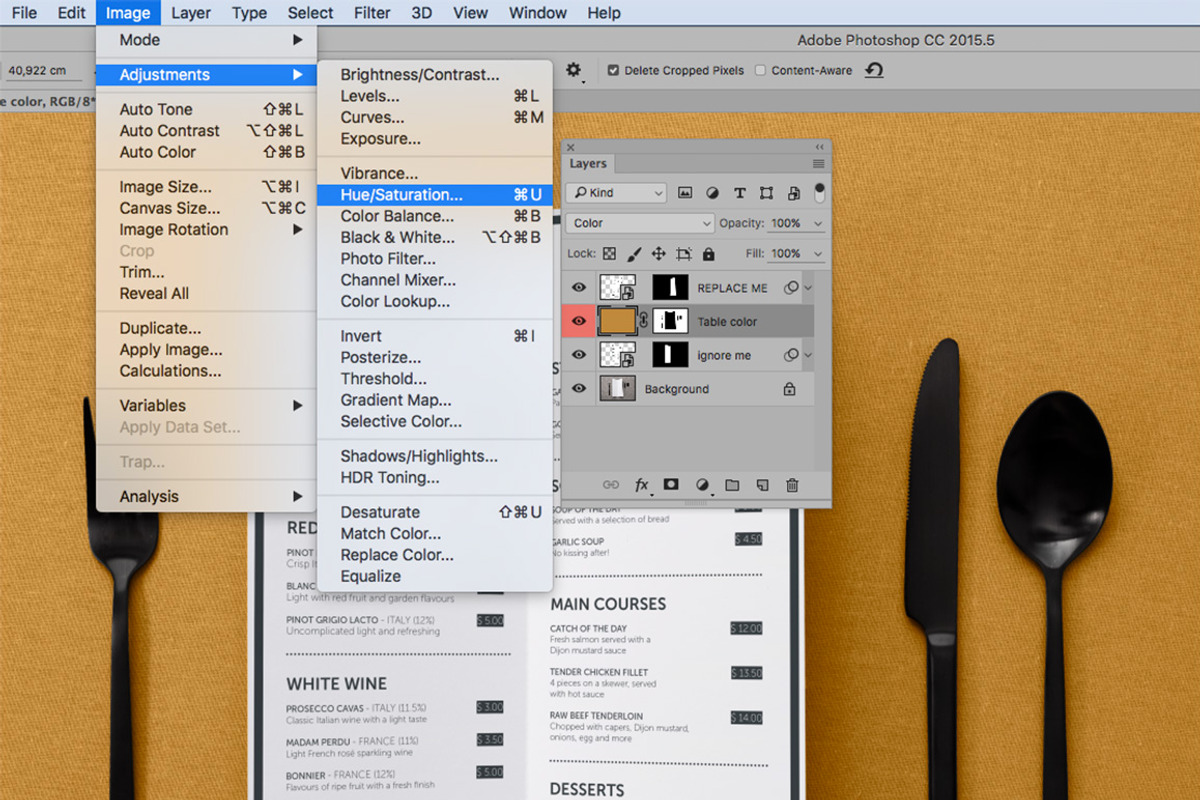Create new fill or adjustment layer icon
This screenshot has width=1200, height=800.
click(x=702, y=485)
